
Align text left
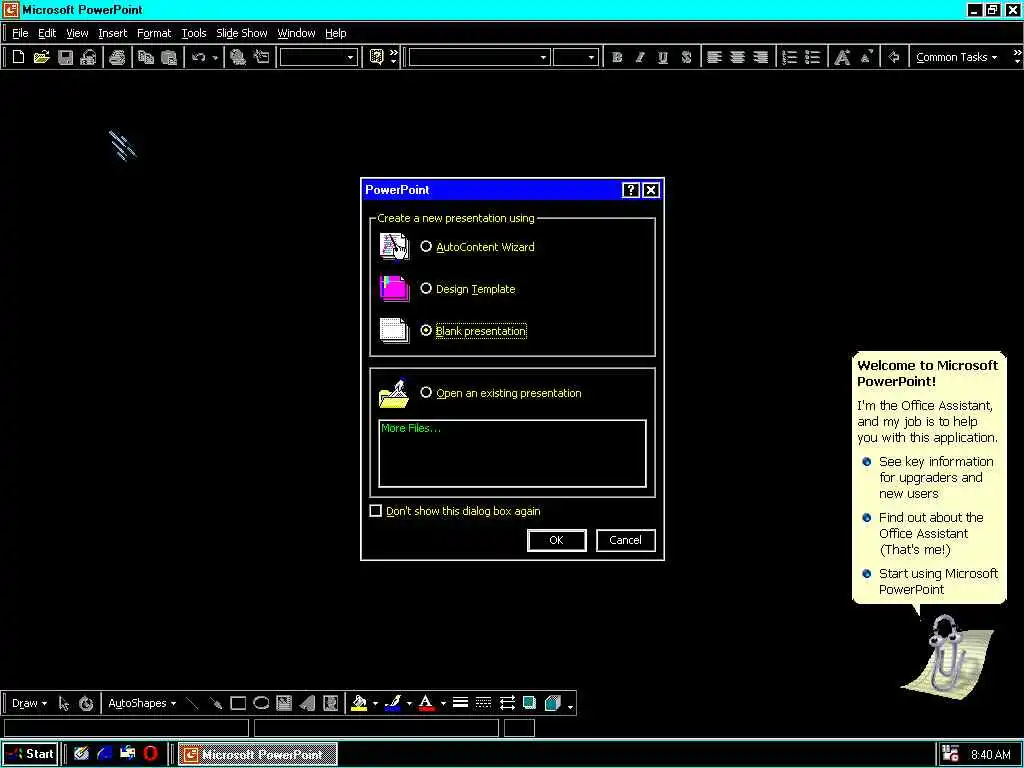(x=714, y=57)
